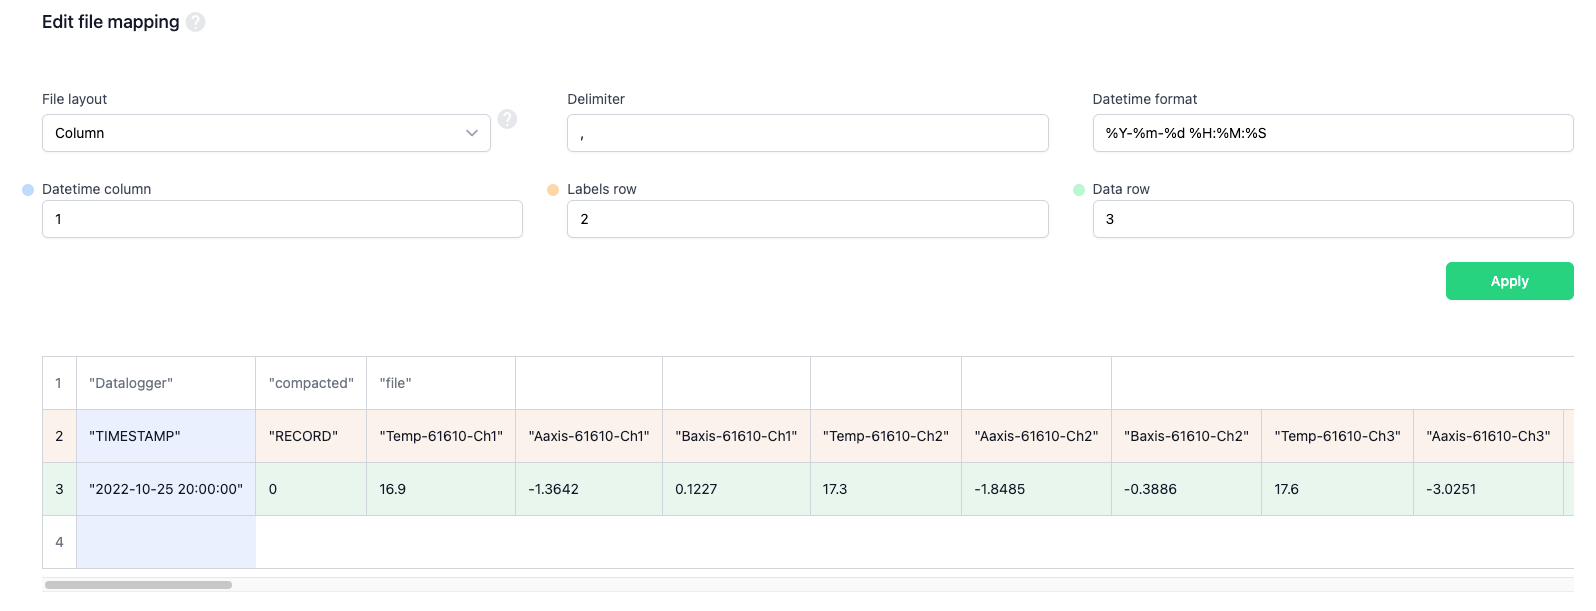
Task: Click the Delimiter input field
Action: (807, 133)
